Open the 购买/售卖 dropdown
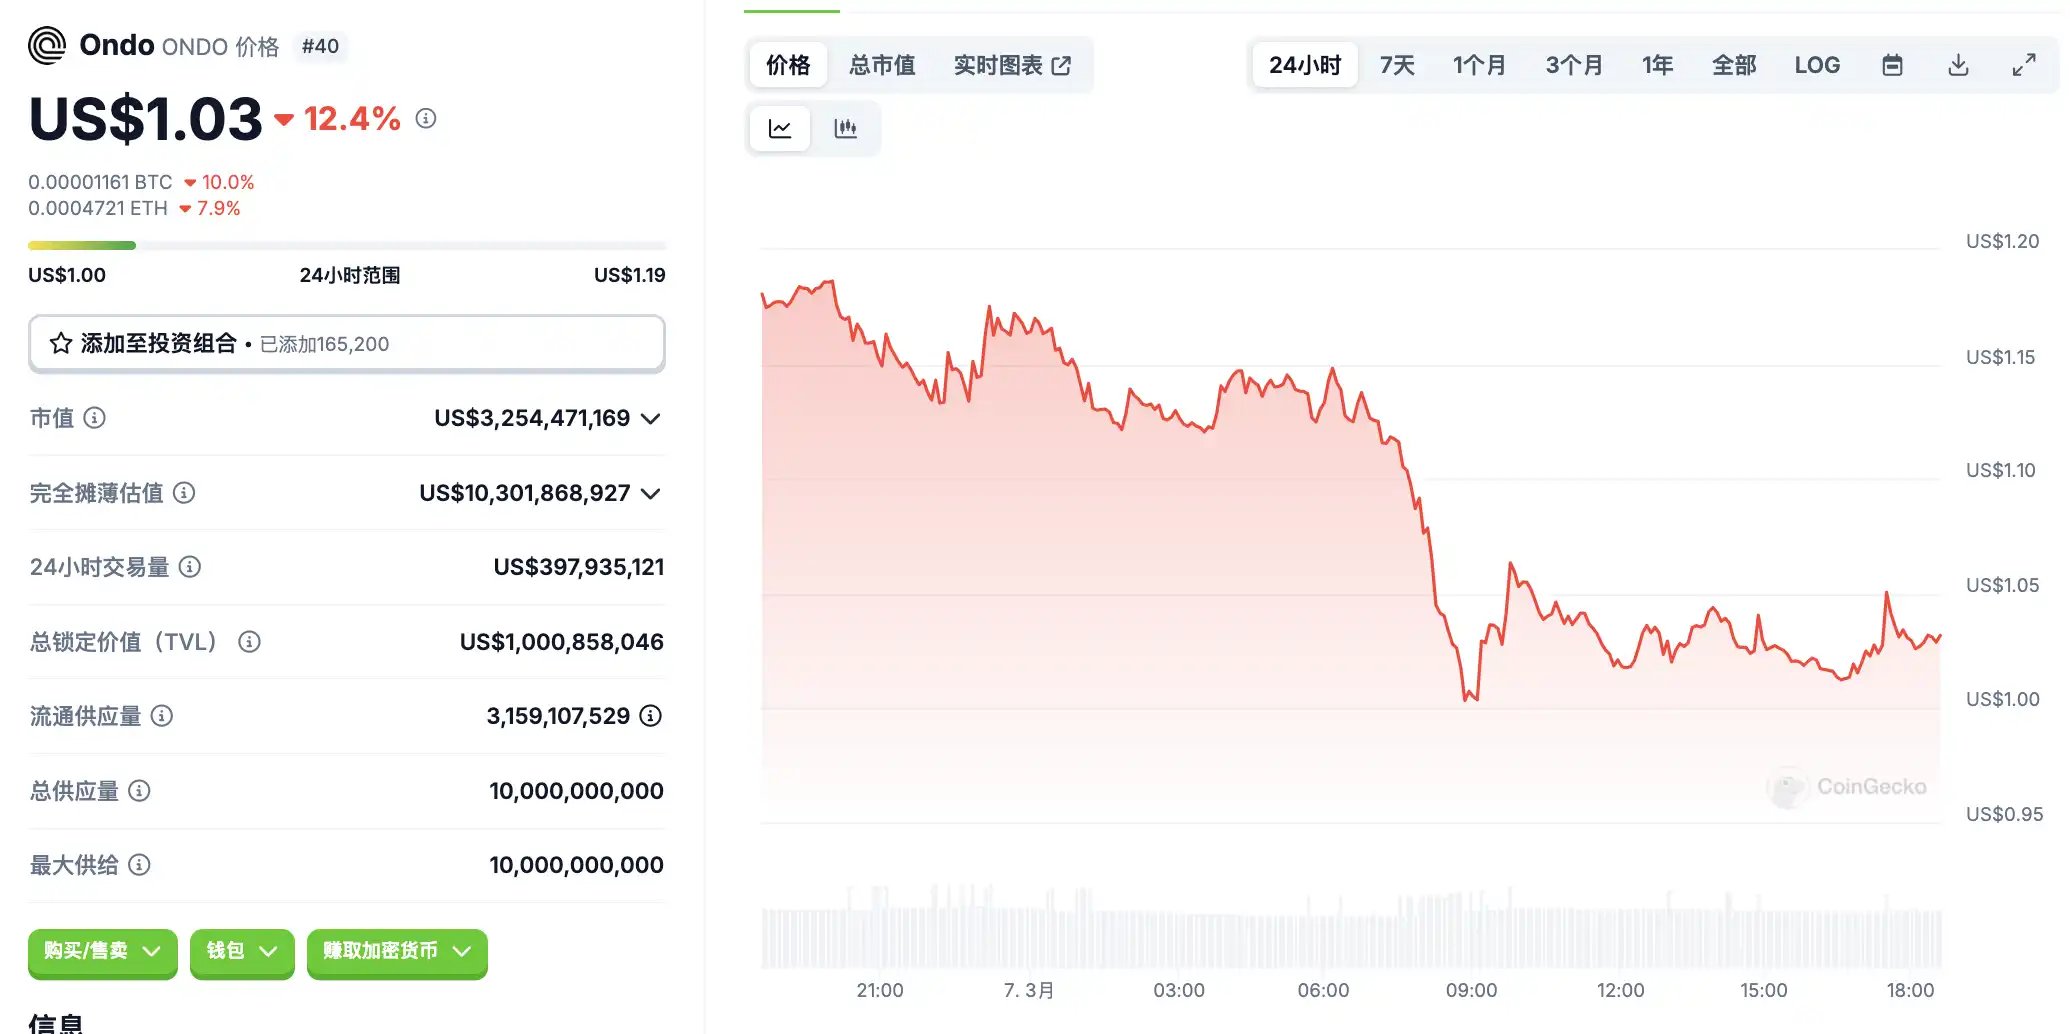 [102, 951]
